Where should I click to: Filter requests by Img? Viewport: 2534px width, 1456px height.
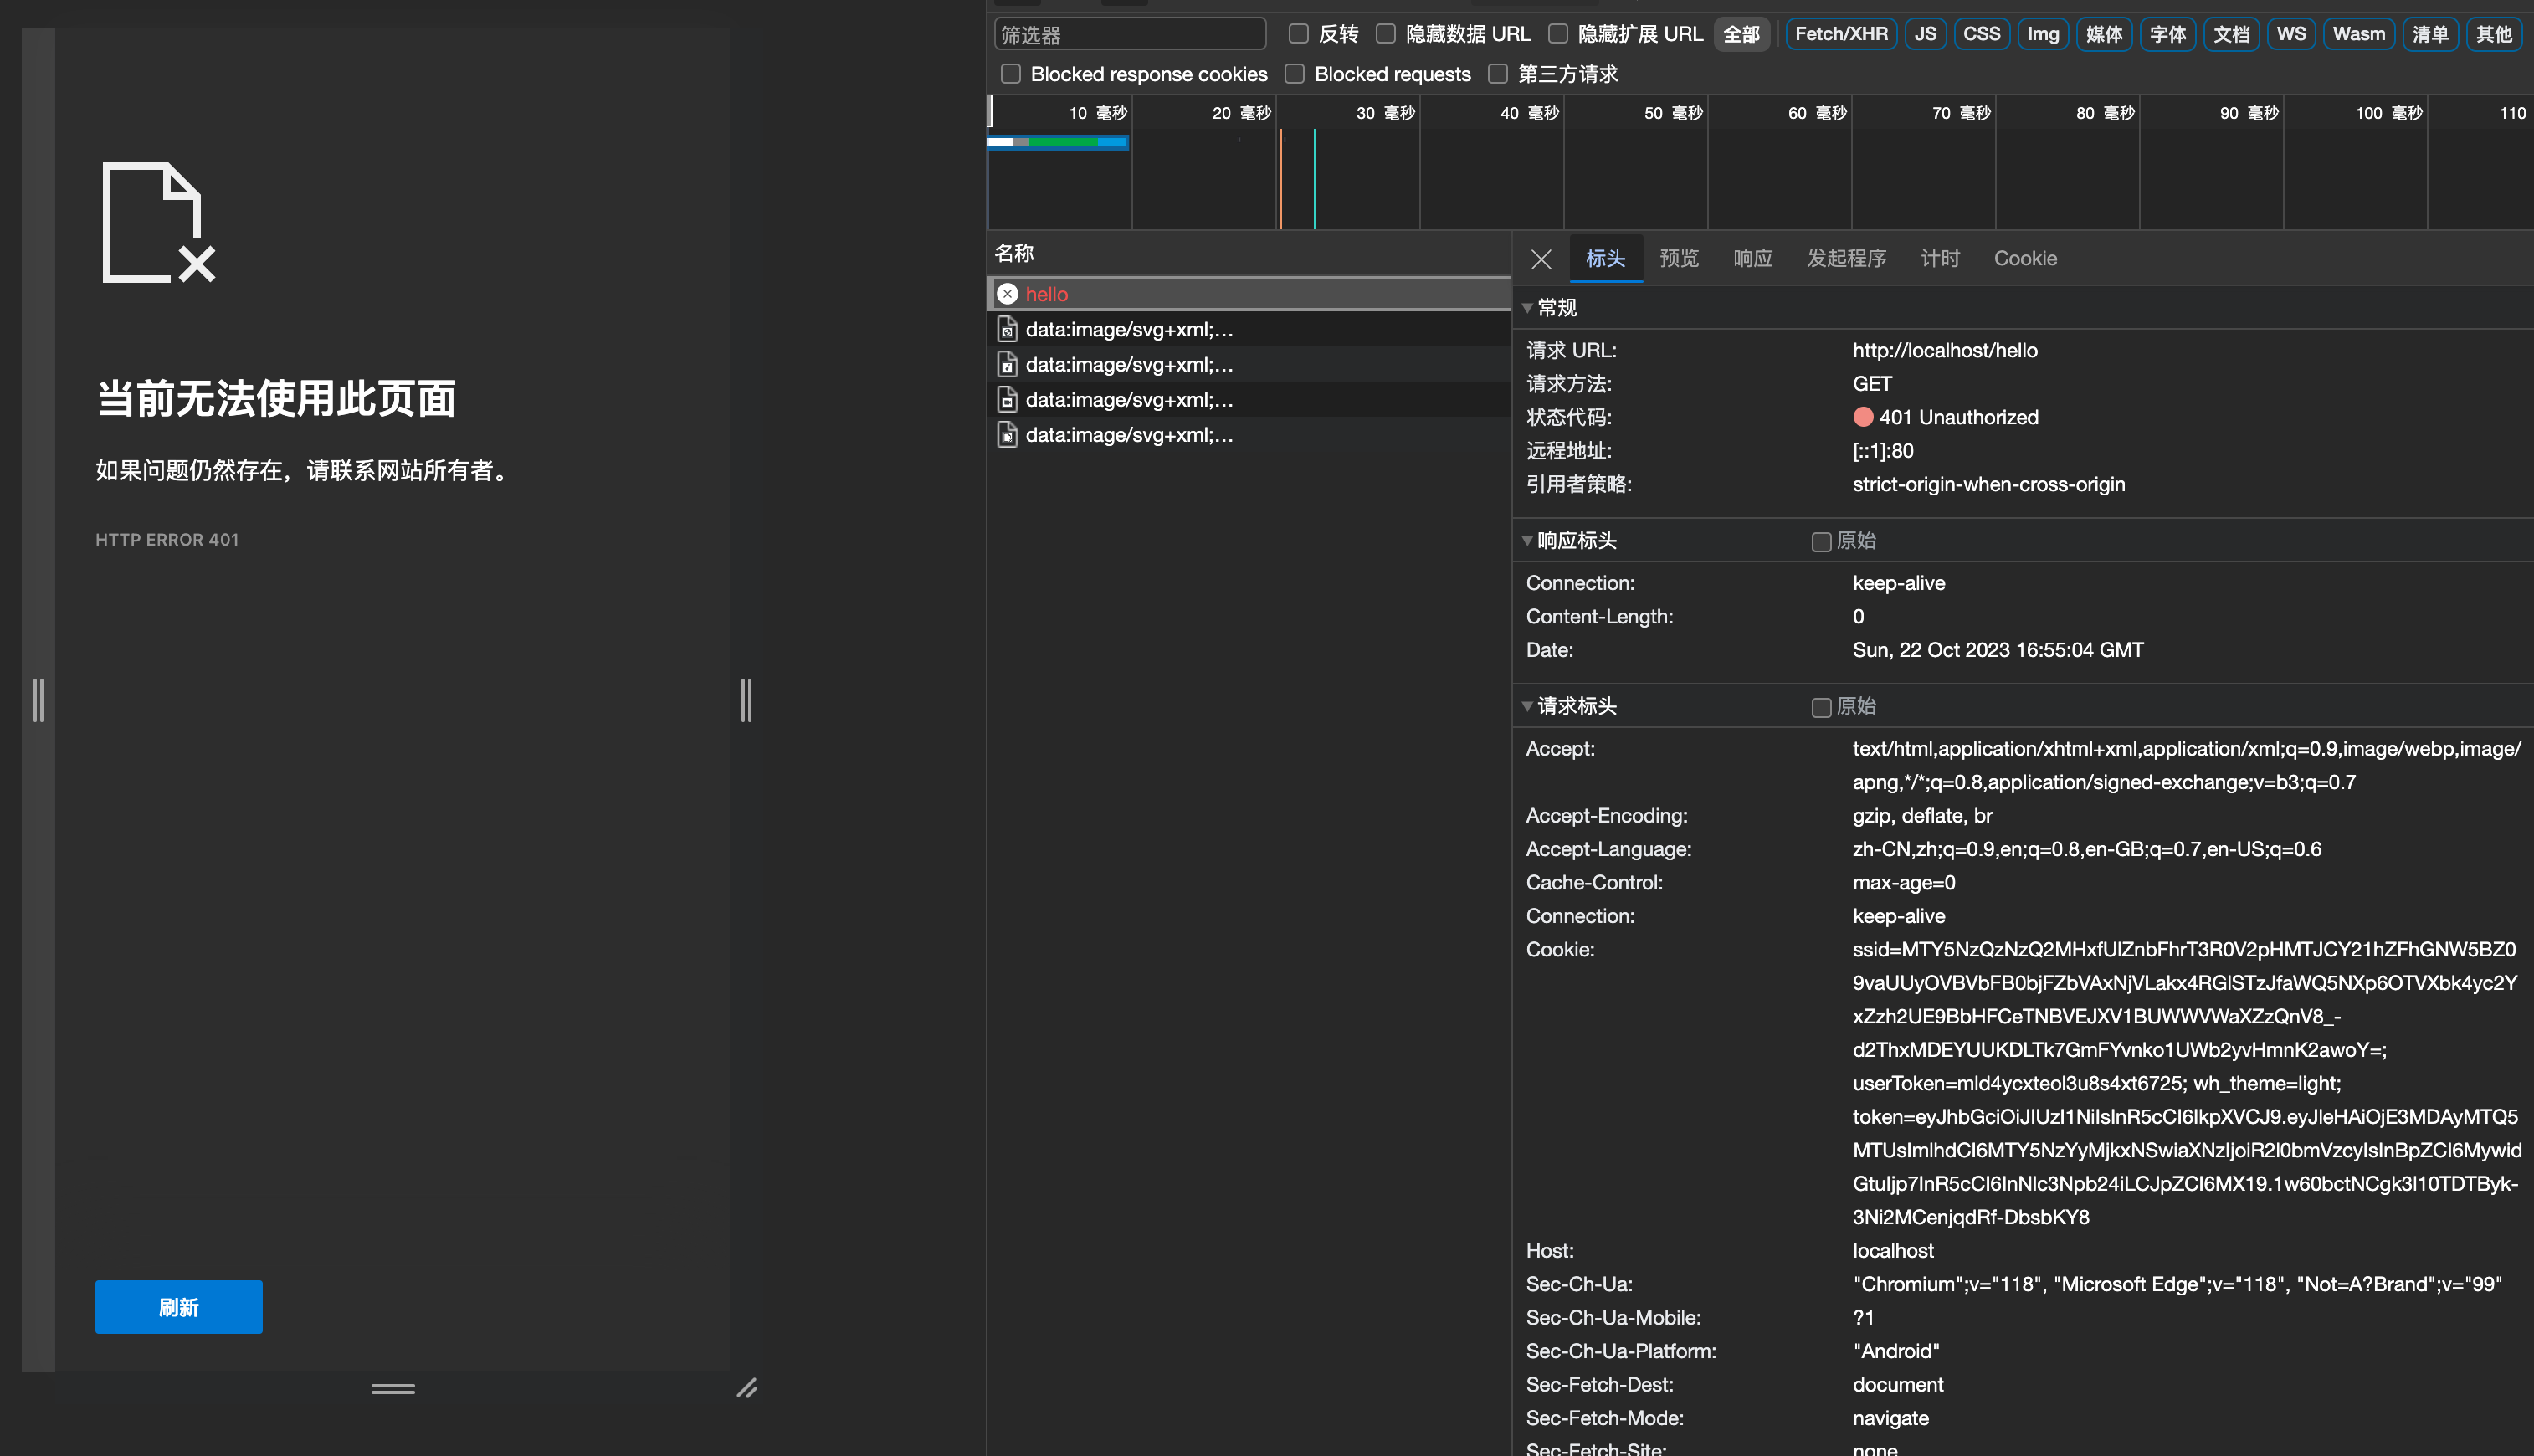[2043, 34]
